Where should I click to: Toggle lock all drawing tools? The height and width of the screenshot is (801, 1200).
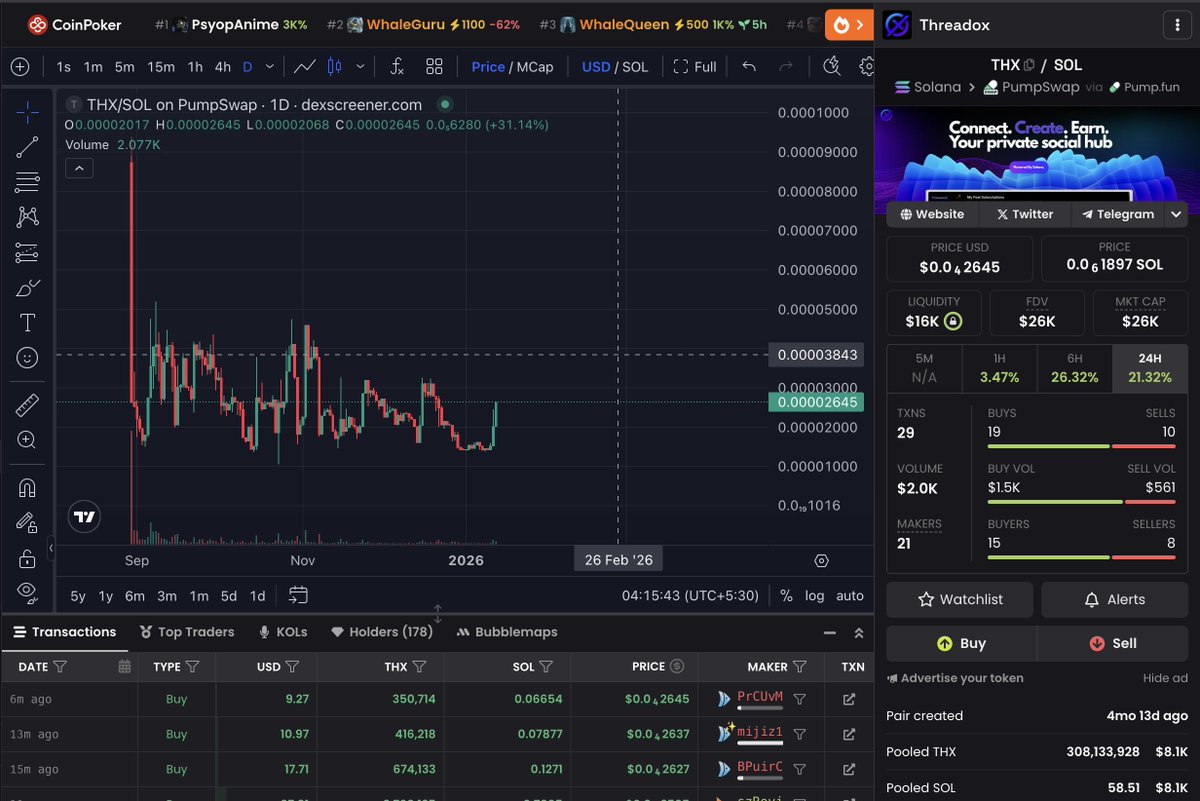point(27,558)
